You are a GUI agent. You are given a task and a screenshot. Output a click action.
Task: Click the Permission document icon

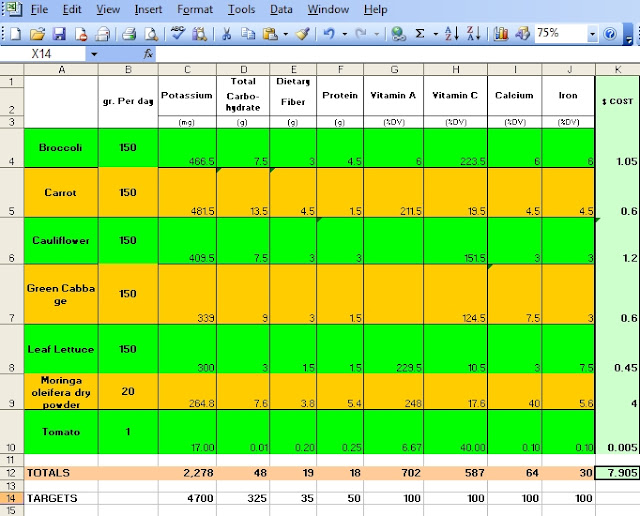pyautogui.click(x=81, y=33)
